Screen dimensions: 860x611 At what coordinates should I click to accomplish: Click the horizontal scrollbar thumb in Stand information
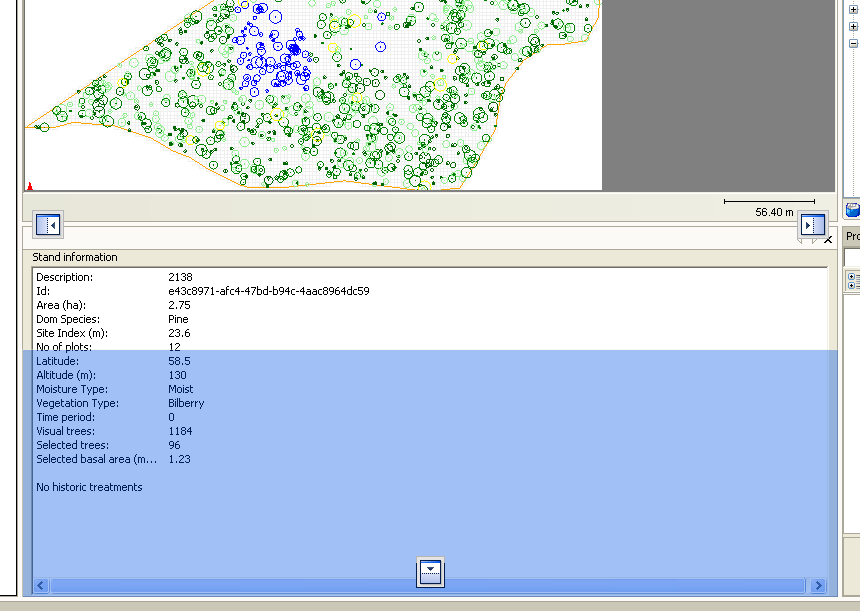point(427,586)
